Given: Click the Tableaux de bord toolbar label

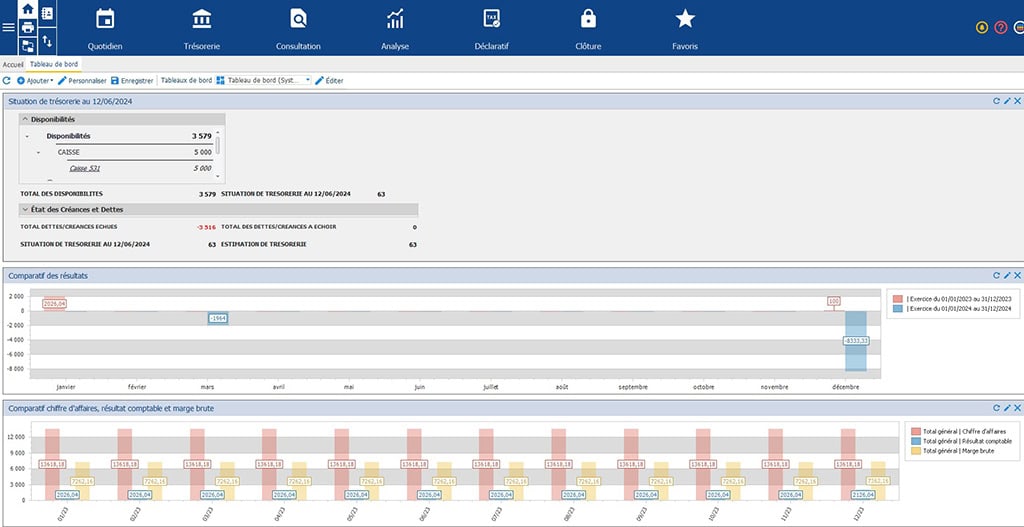Looking at the screenshot, I should pos(186,80).
